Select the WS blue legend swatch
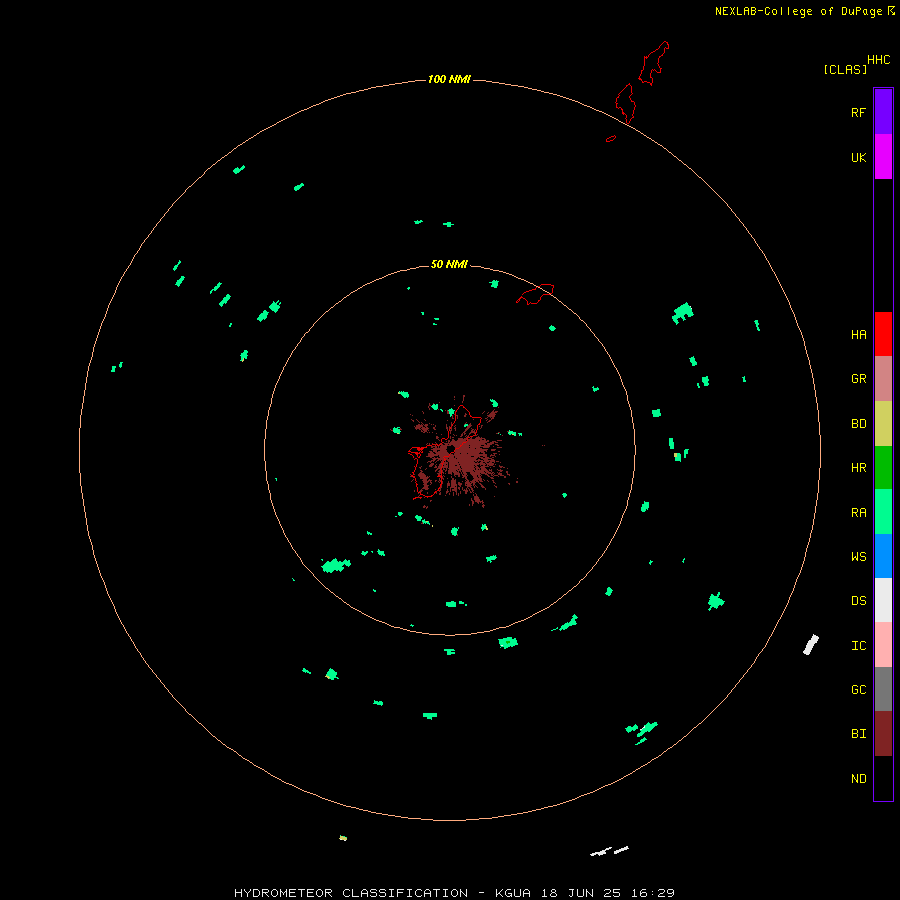 (883, 556)
